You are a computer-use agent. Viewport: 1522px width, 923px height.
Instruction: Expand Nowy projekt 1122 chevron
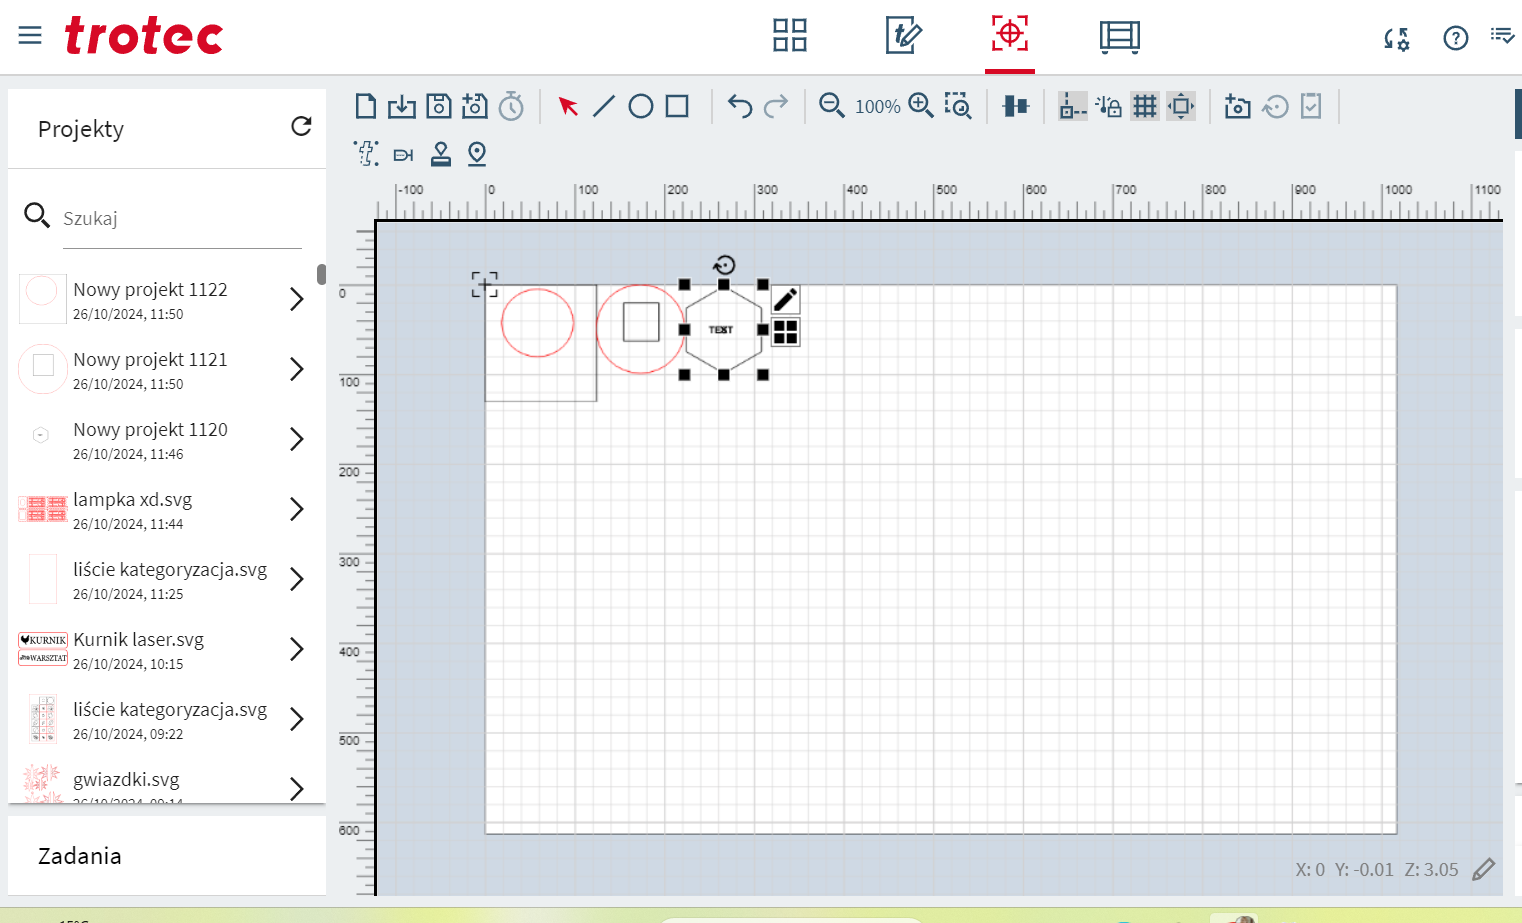[296, 299]
